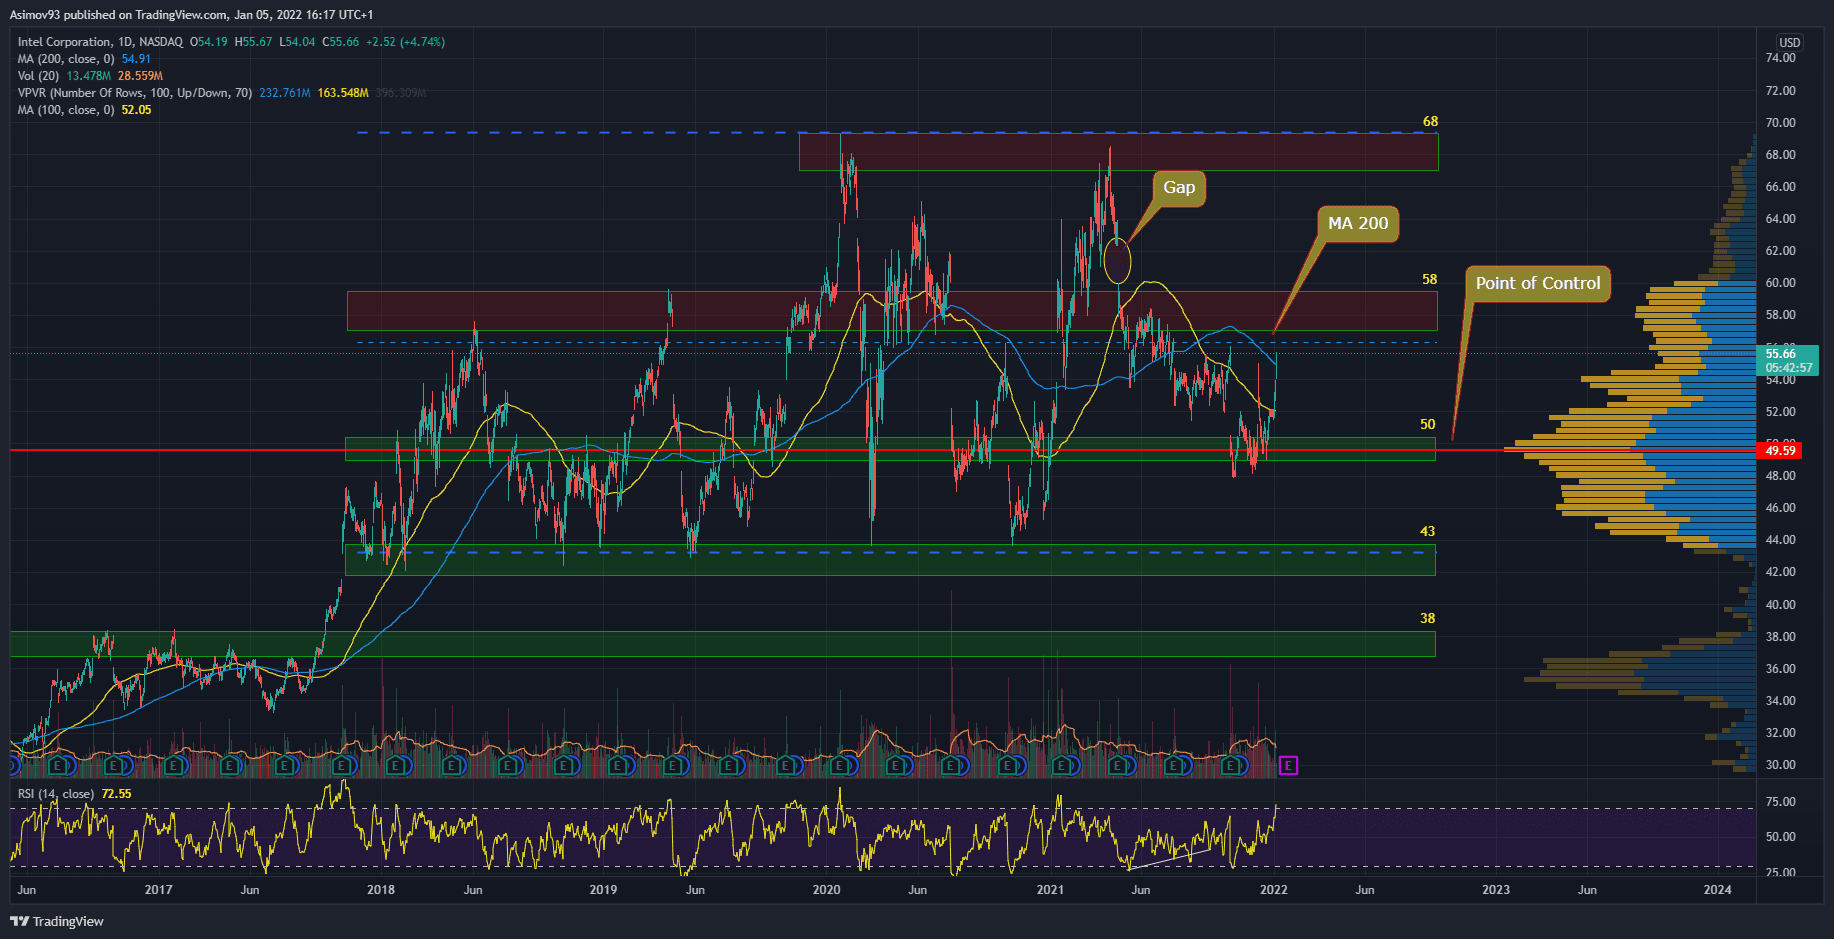Click the TradingView logo at bottom left
The image size is (1834, 939).
(x=57, y=921)
